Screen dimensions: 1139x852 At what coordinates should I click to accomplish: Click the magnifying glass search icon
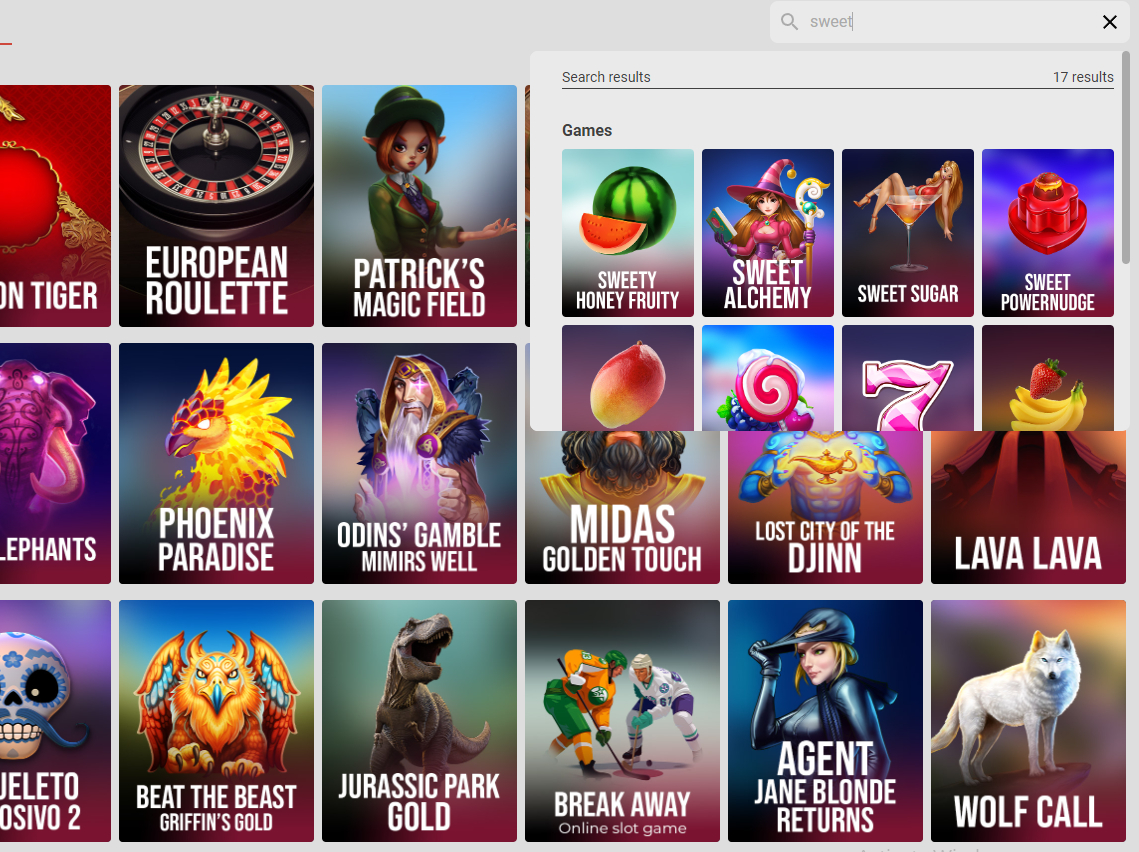tap(789, 21)
